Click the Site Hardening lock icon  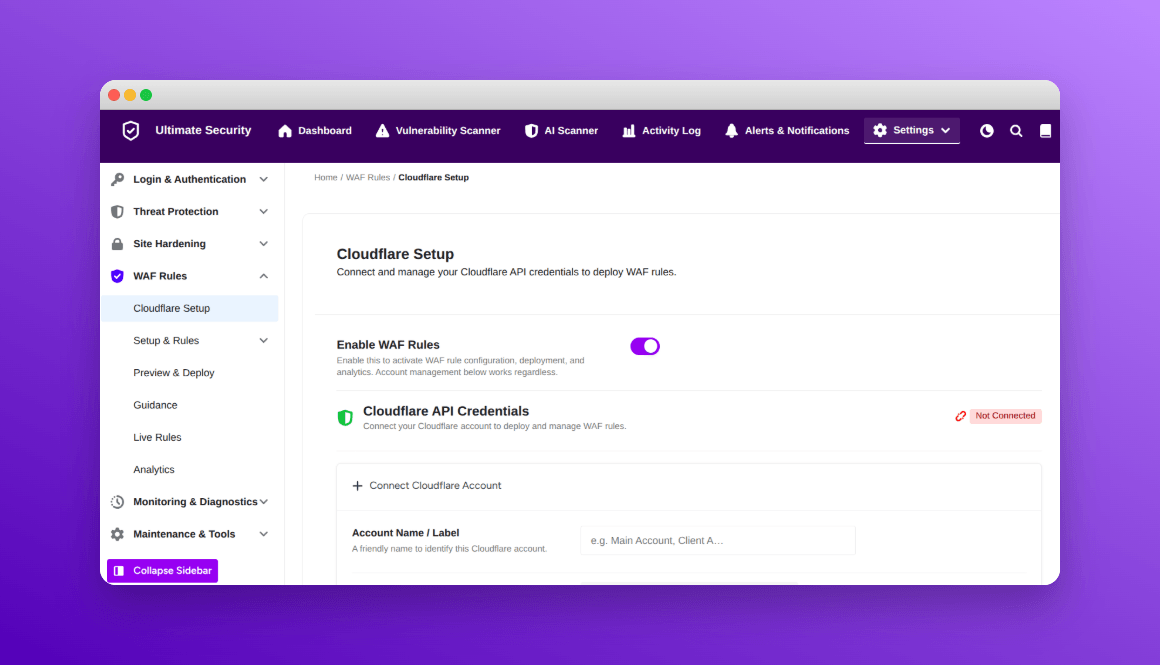coord(117,244)
